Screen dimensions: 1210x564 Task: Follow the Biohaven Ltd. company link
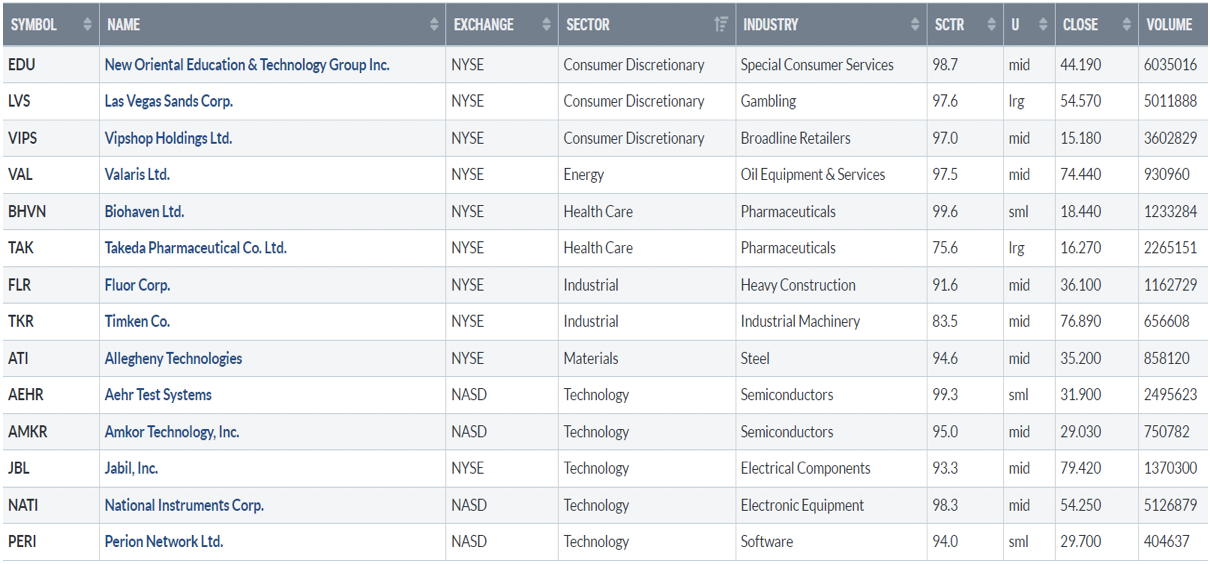tap(144, 212)
